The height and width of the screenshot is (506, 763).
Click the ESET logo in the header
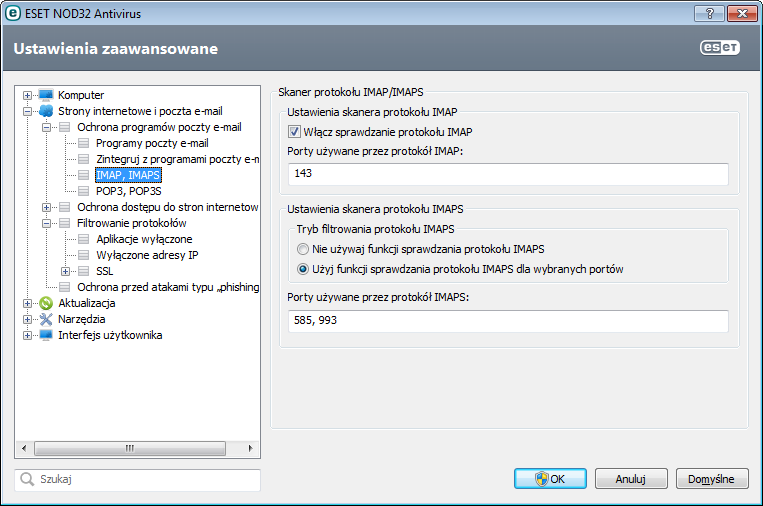(720, 47)
